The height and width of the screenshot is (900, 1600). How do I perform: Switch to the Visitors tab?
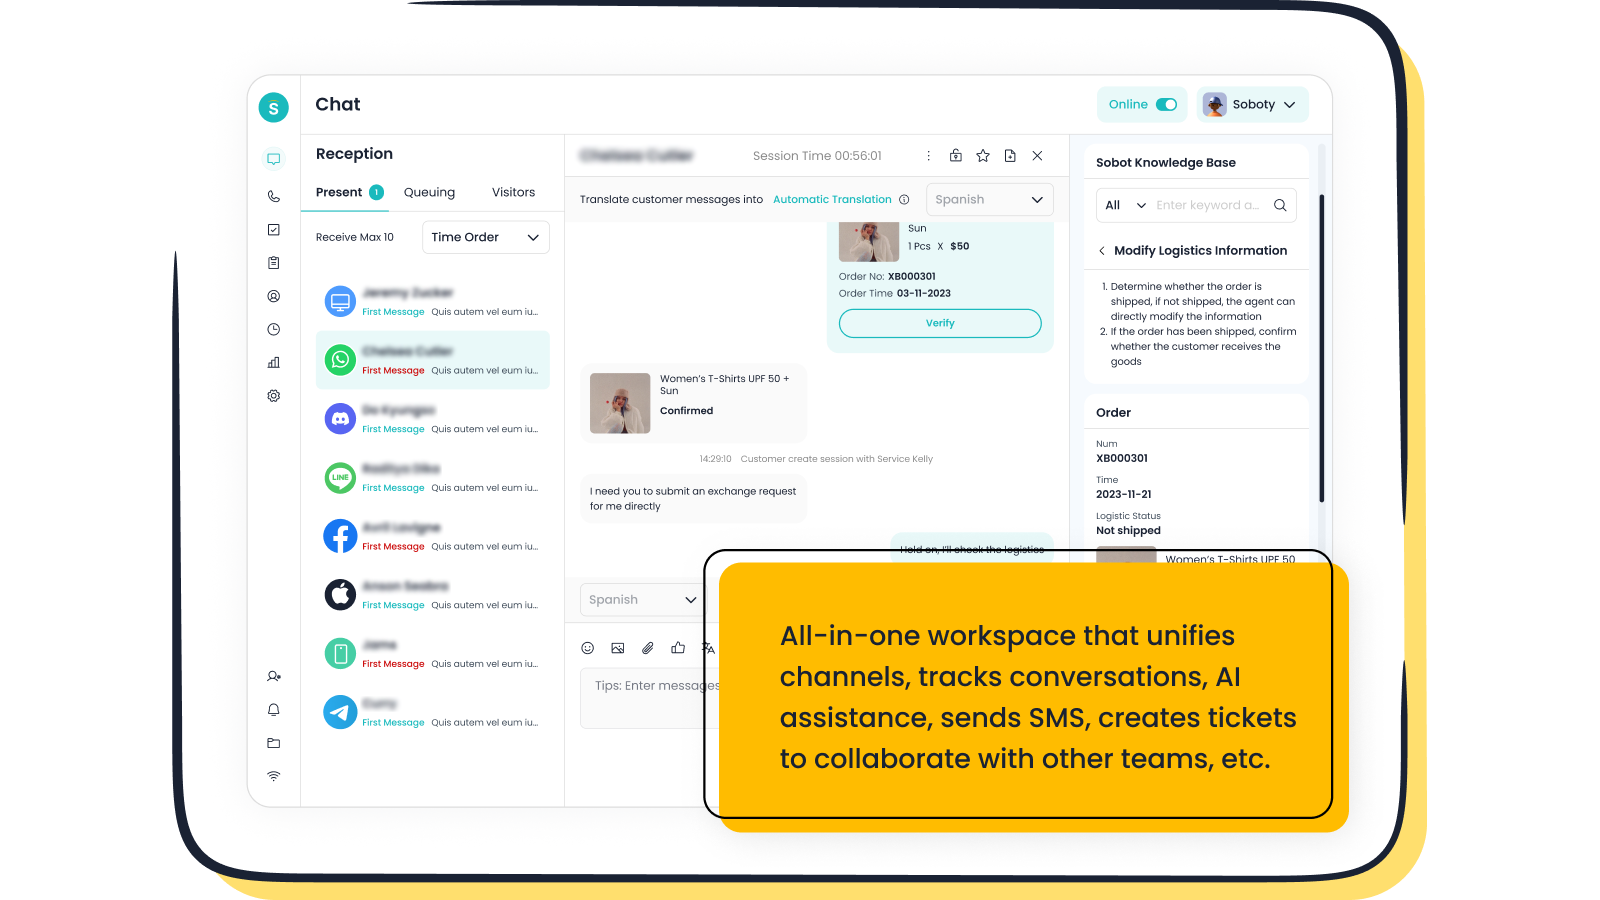tap(513, 192)
